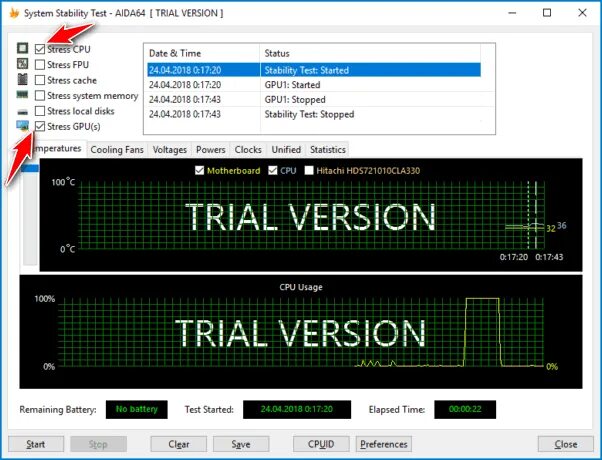Click the Date & Time column header
Image resolution: width=602 pixels, height=460 pixels.
pyautogui.click(x=202, y=53)
